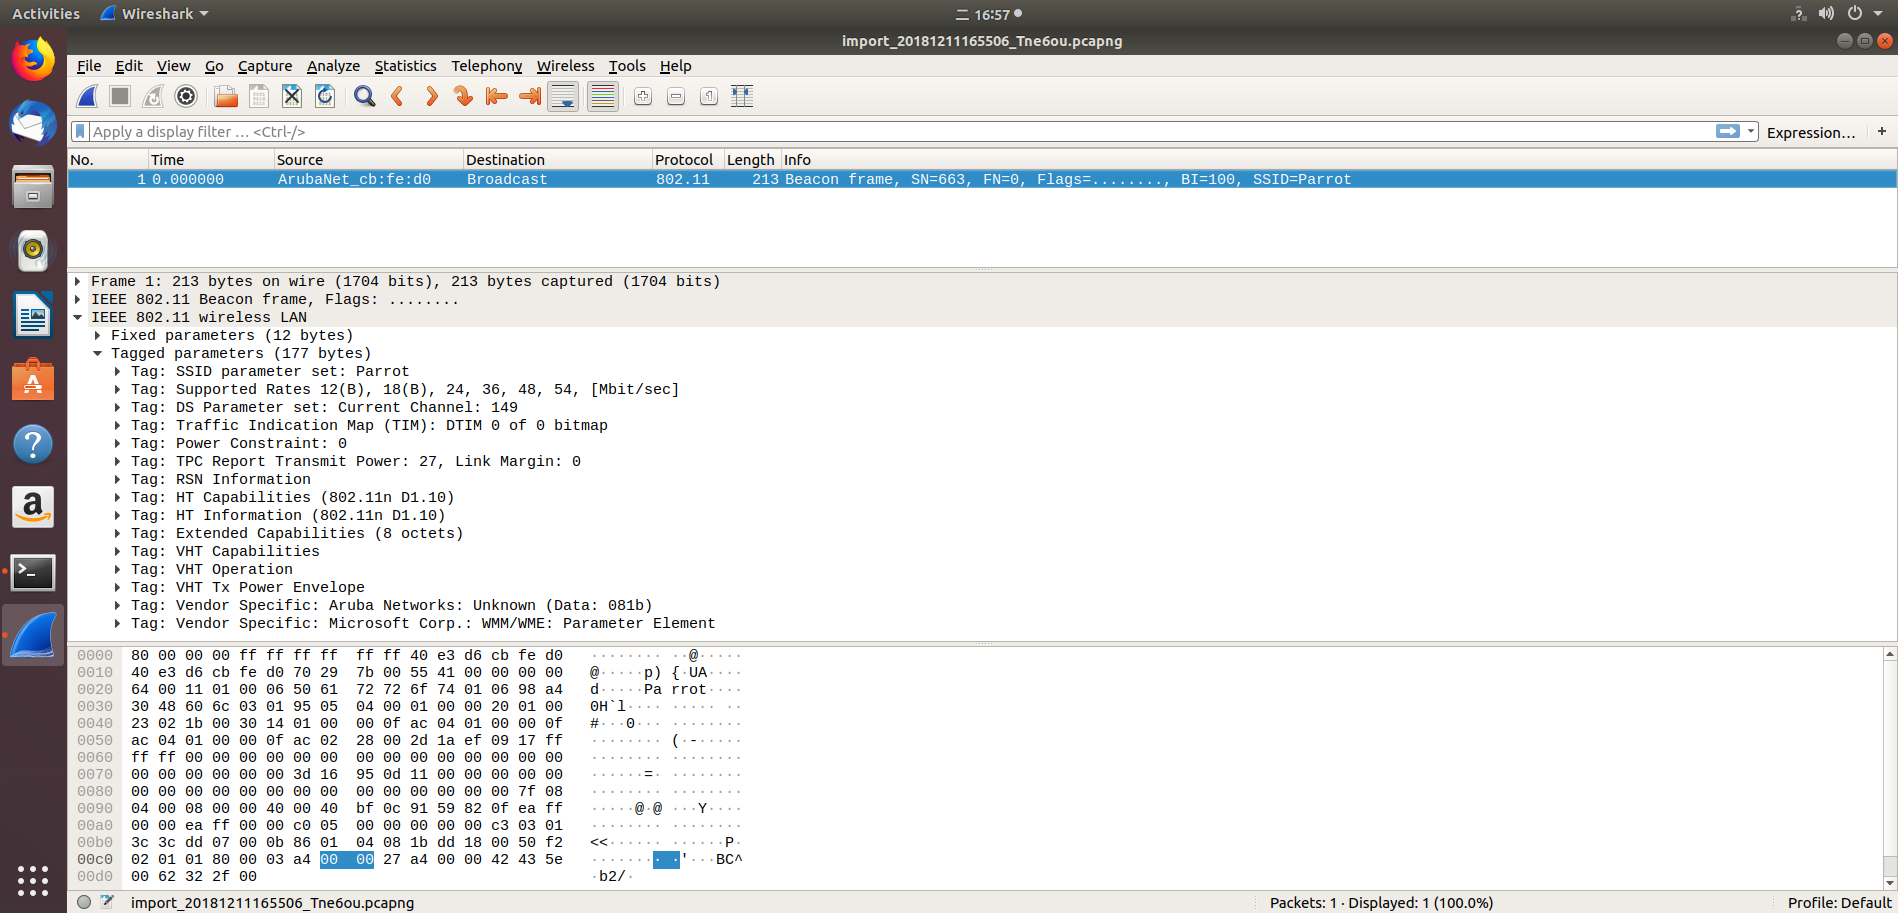Open the Analyze menu
Screen dimensions: 1898x913
333,66
